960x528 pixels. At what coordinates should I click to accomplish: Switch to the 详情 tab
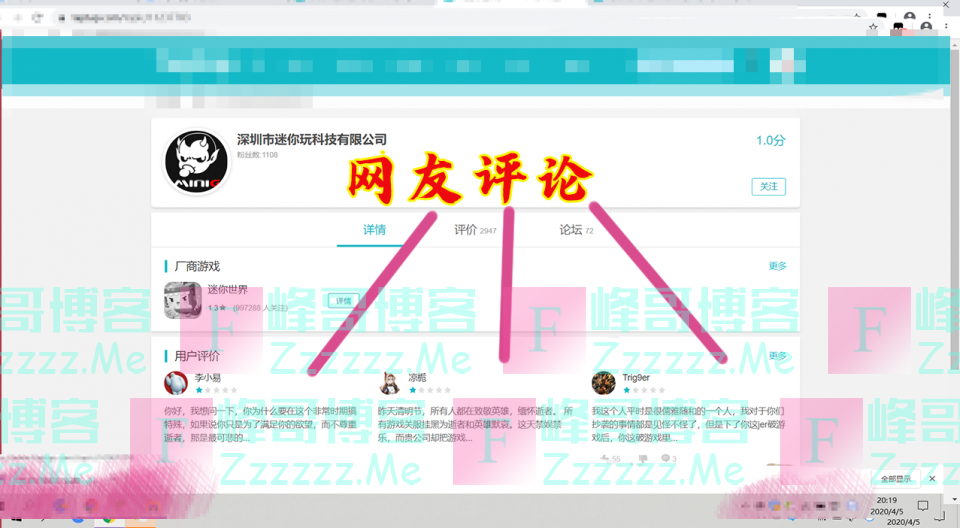coord(374,230)
